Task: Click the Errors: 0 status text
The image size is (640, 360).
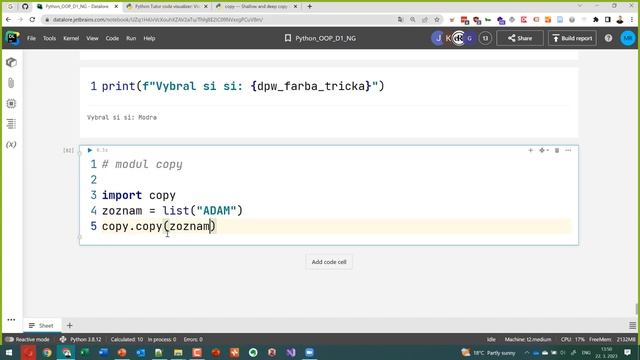Action: [193, 339]
